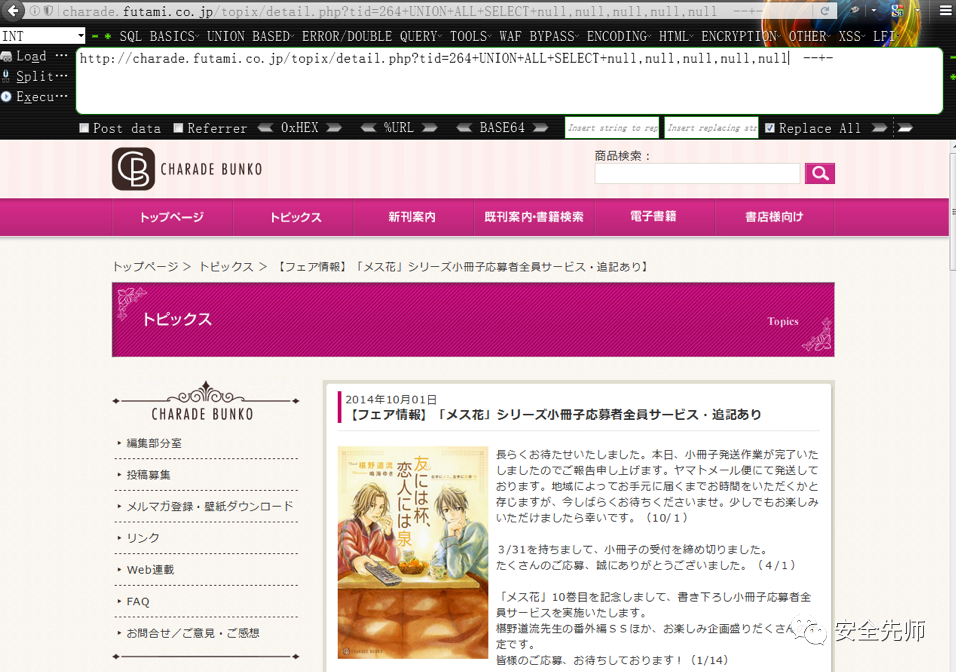Click the Insert replacing string field
This screenshot has height=672, width=956.
(711, 127)
